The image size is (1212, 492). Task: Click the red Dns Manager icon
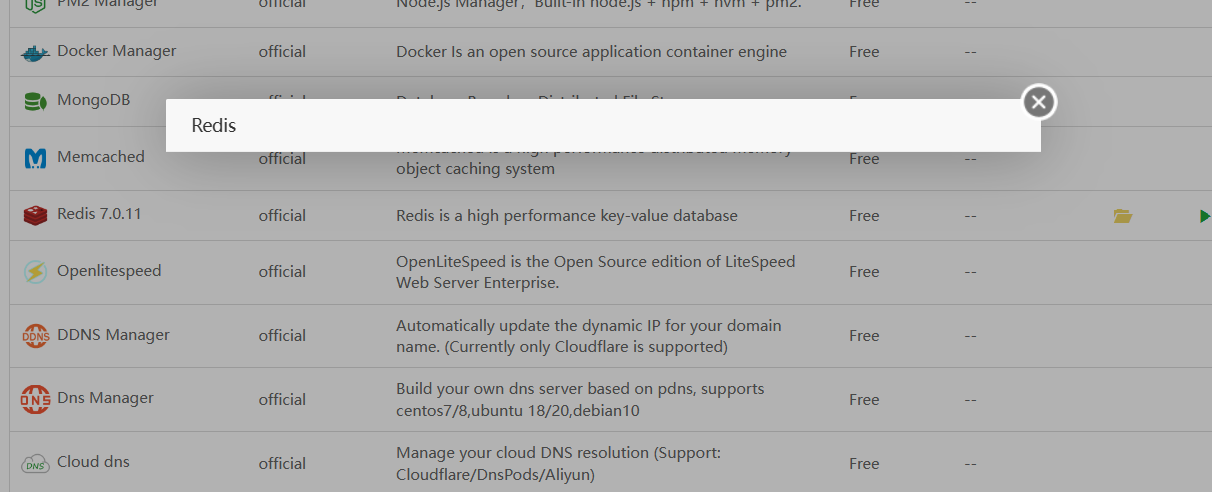click(35, 399)
